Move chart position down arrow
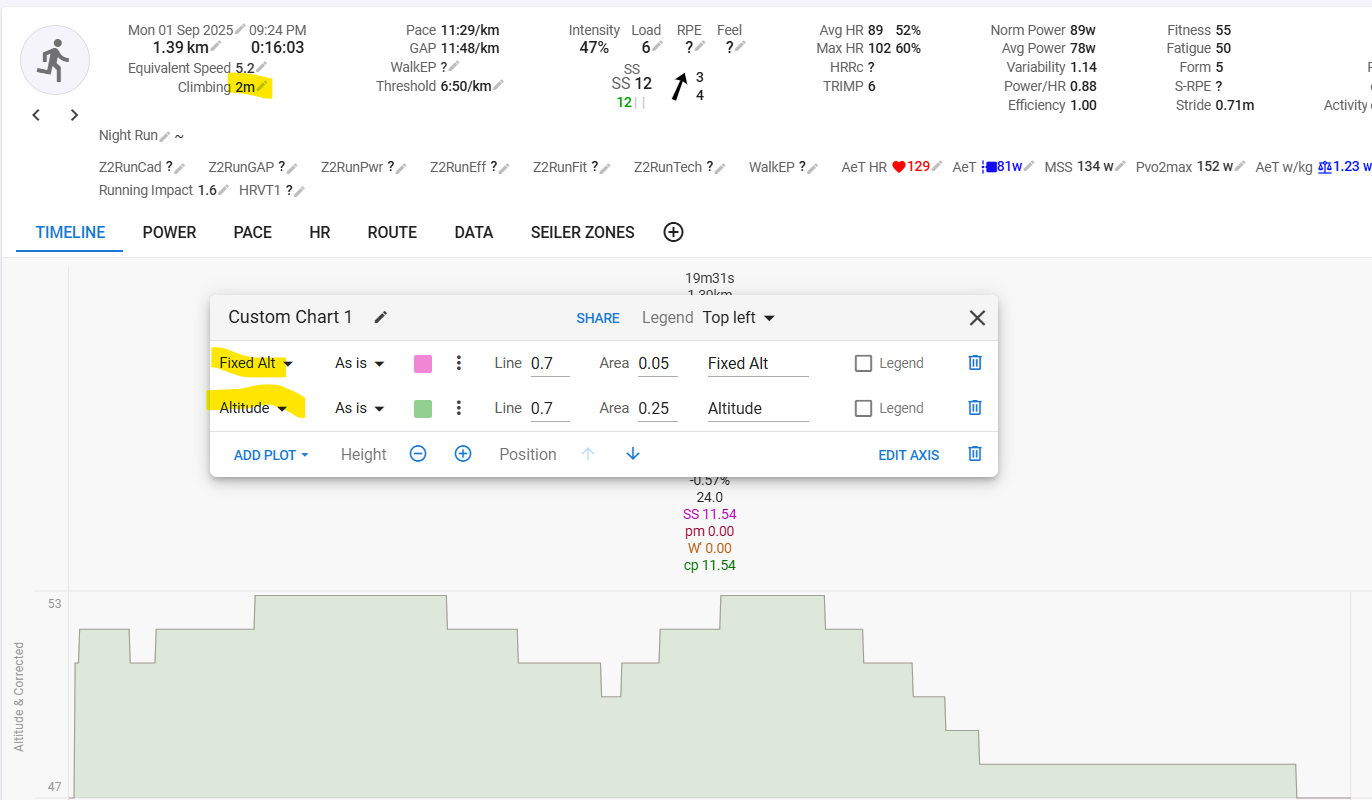The width and height of the screenshot is (1372, 800). coord(633,454)
